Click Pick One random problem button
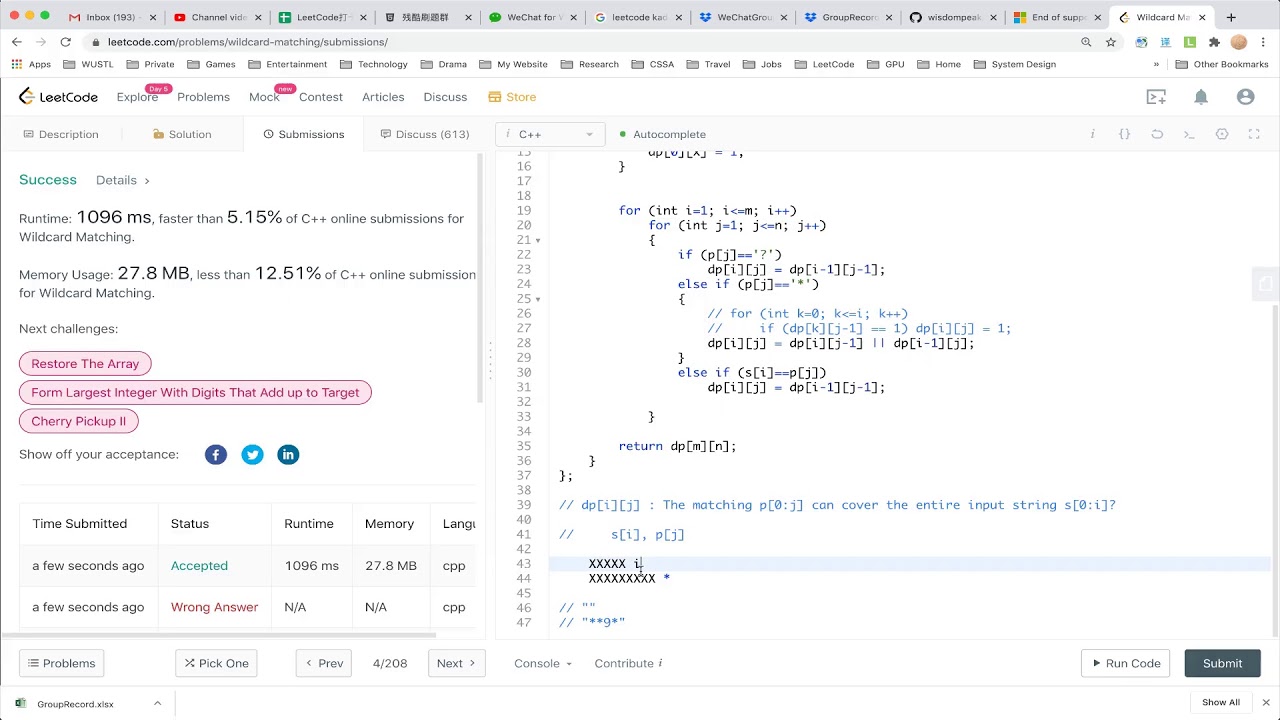The height and width of the screenshot is (720, 1280). (217, 663)
